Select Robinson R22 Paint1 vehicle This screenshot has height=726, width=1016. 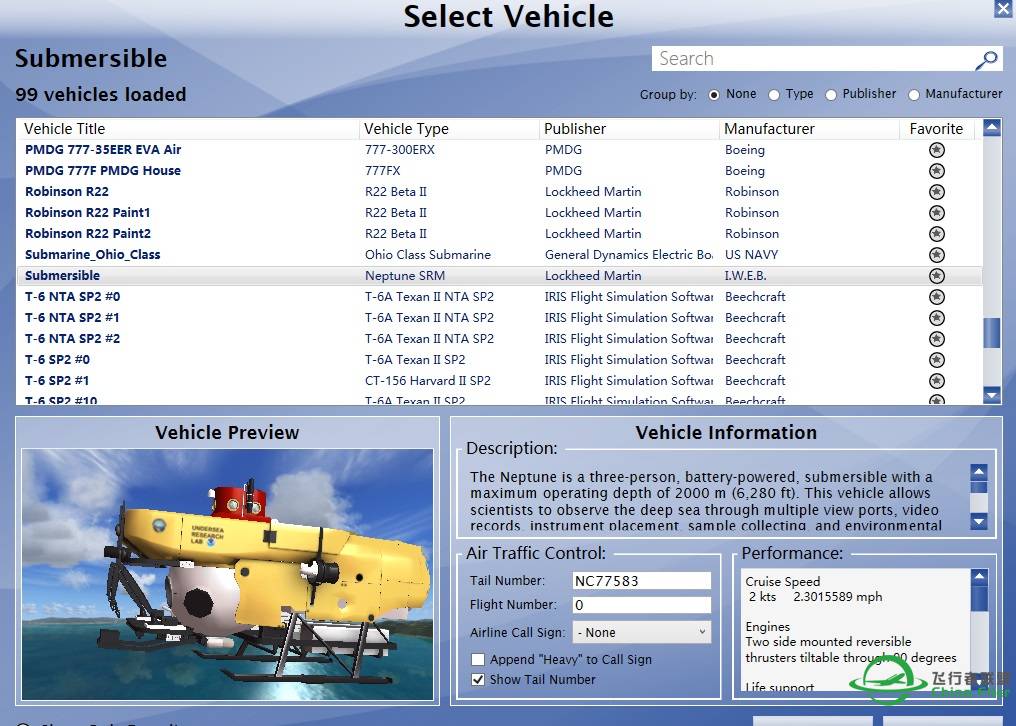(x=87, y=213)
